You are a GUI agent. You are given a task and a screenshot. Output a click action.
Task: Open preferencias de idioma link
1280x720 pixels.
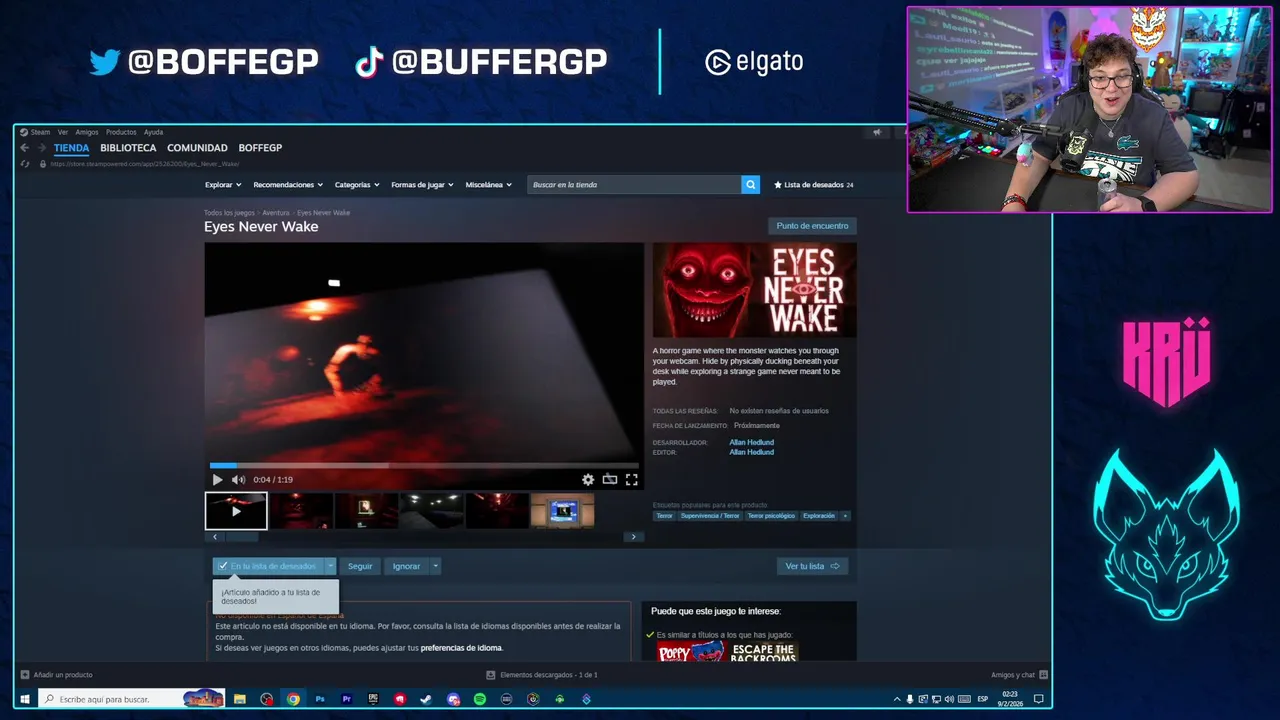[461, 648]
